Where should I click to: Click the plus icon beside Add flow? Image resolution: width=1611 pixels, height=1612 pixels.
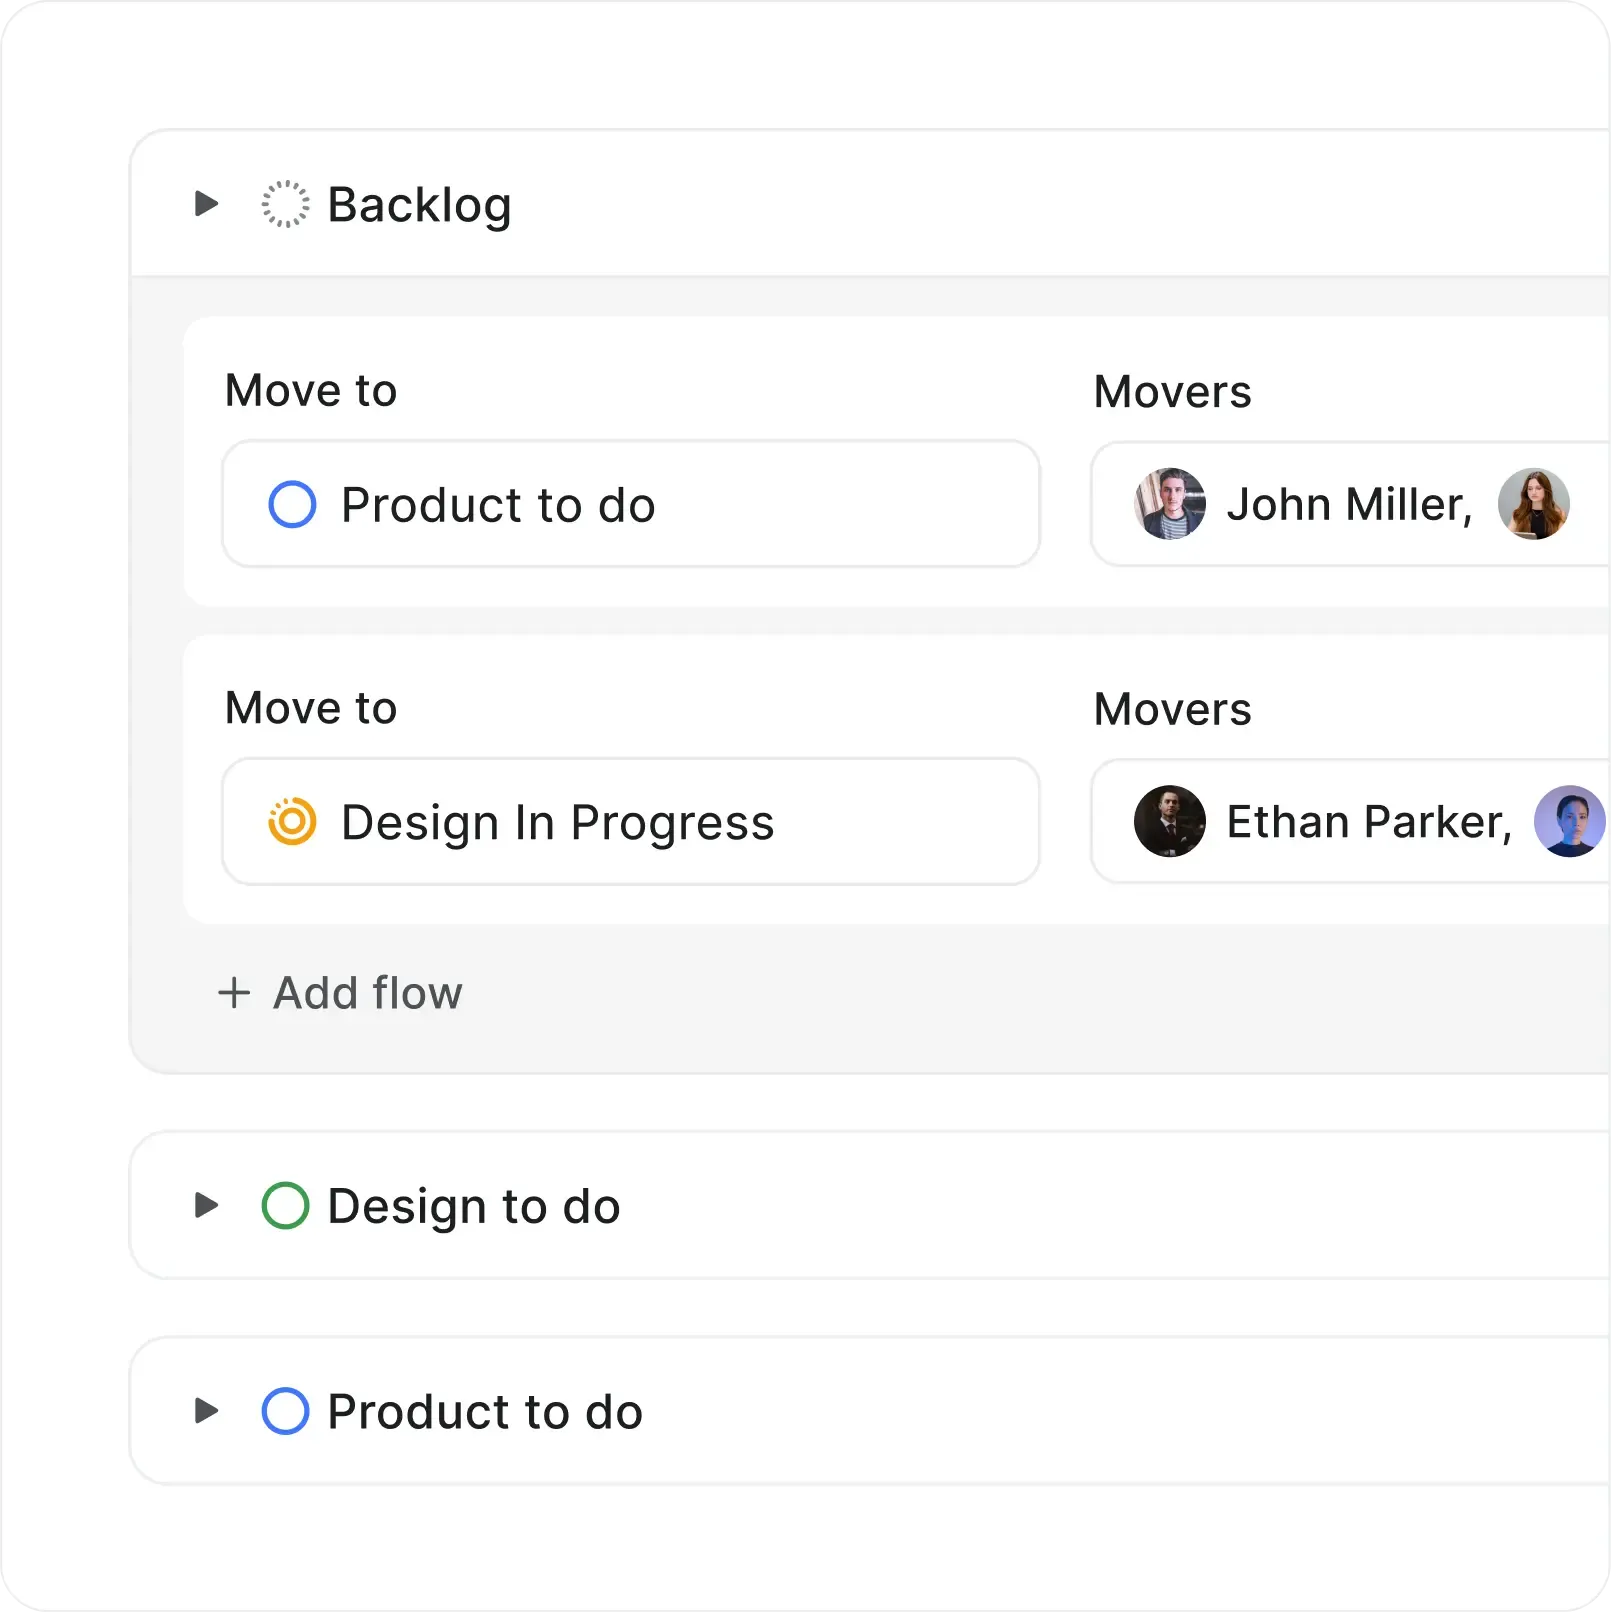pyautogui.click(x=234, y=993)
